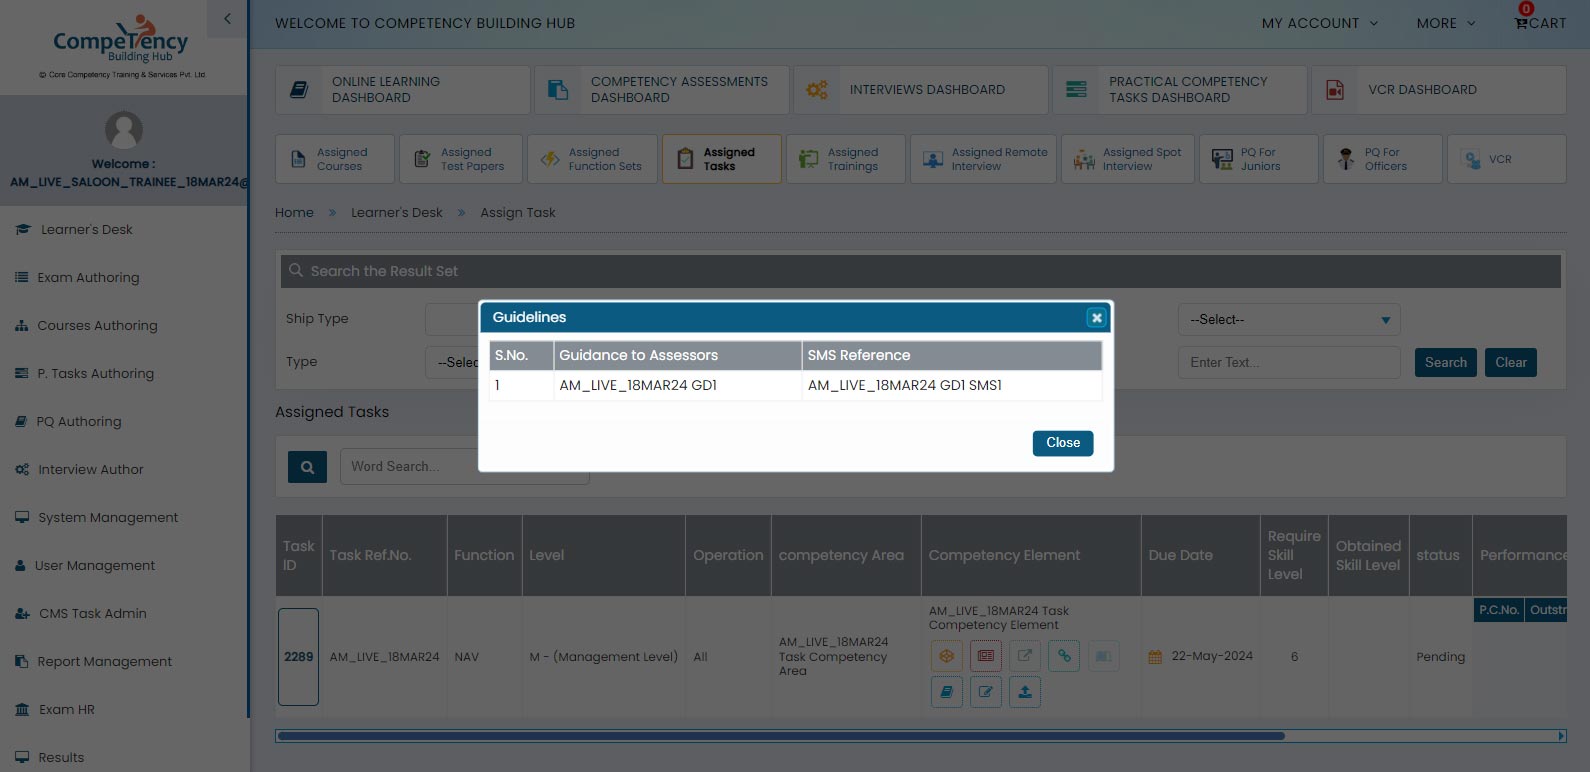The height and width of the screenshot is (772, 1590).
Task: Open the Interviews Dashboard tab
Action: tap(920, 90)
